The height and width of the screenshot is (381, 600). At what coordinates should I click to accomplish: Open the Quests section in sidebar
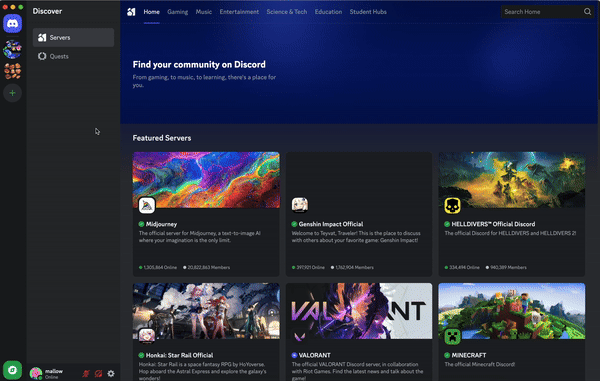pyautogui.click(x=73, y=56)
